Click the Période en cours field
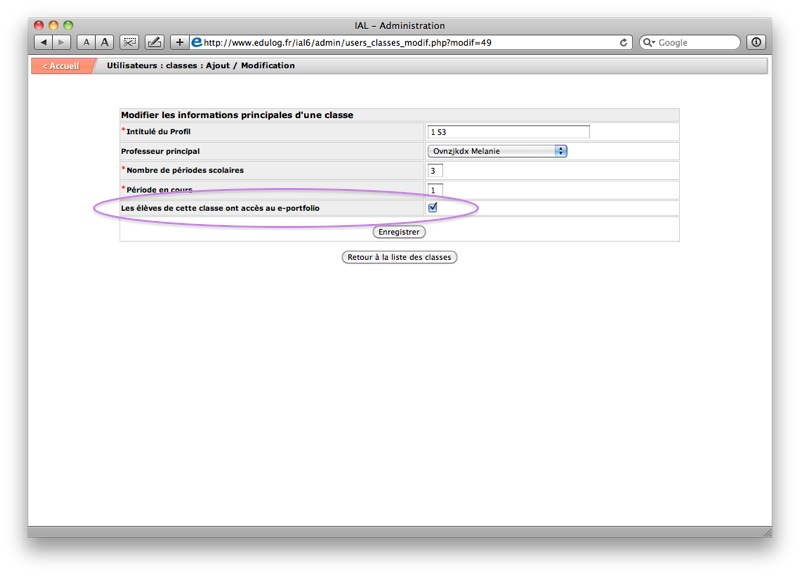Image resolution: width=800 pixels, height=576 pixels. click(x=435, y=190)
